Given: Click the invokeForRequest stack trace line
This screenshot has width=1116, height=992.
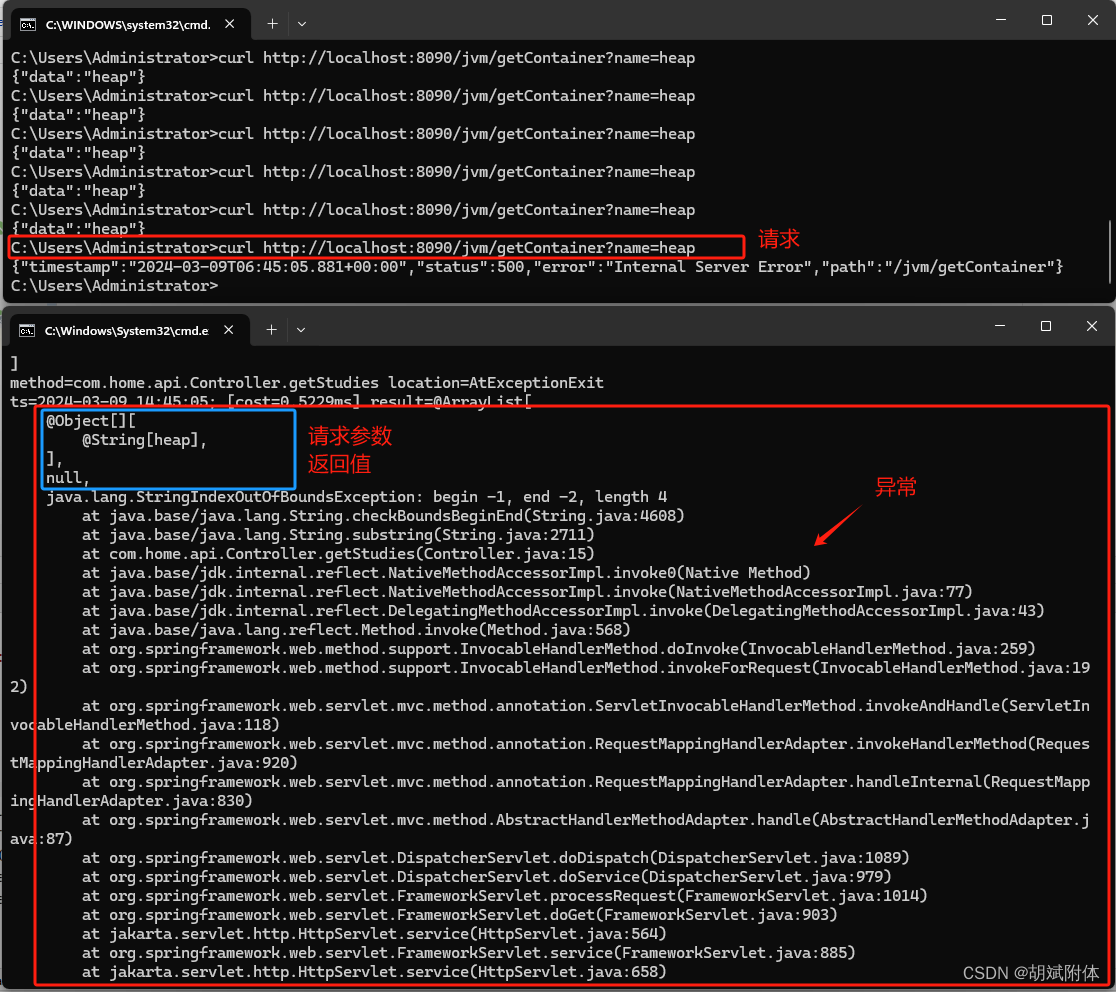Looking at the screenshot, I should click(x=550, y=677).
